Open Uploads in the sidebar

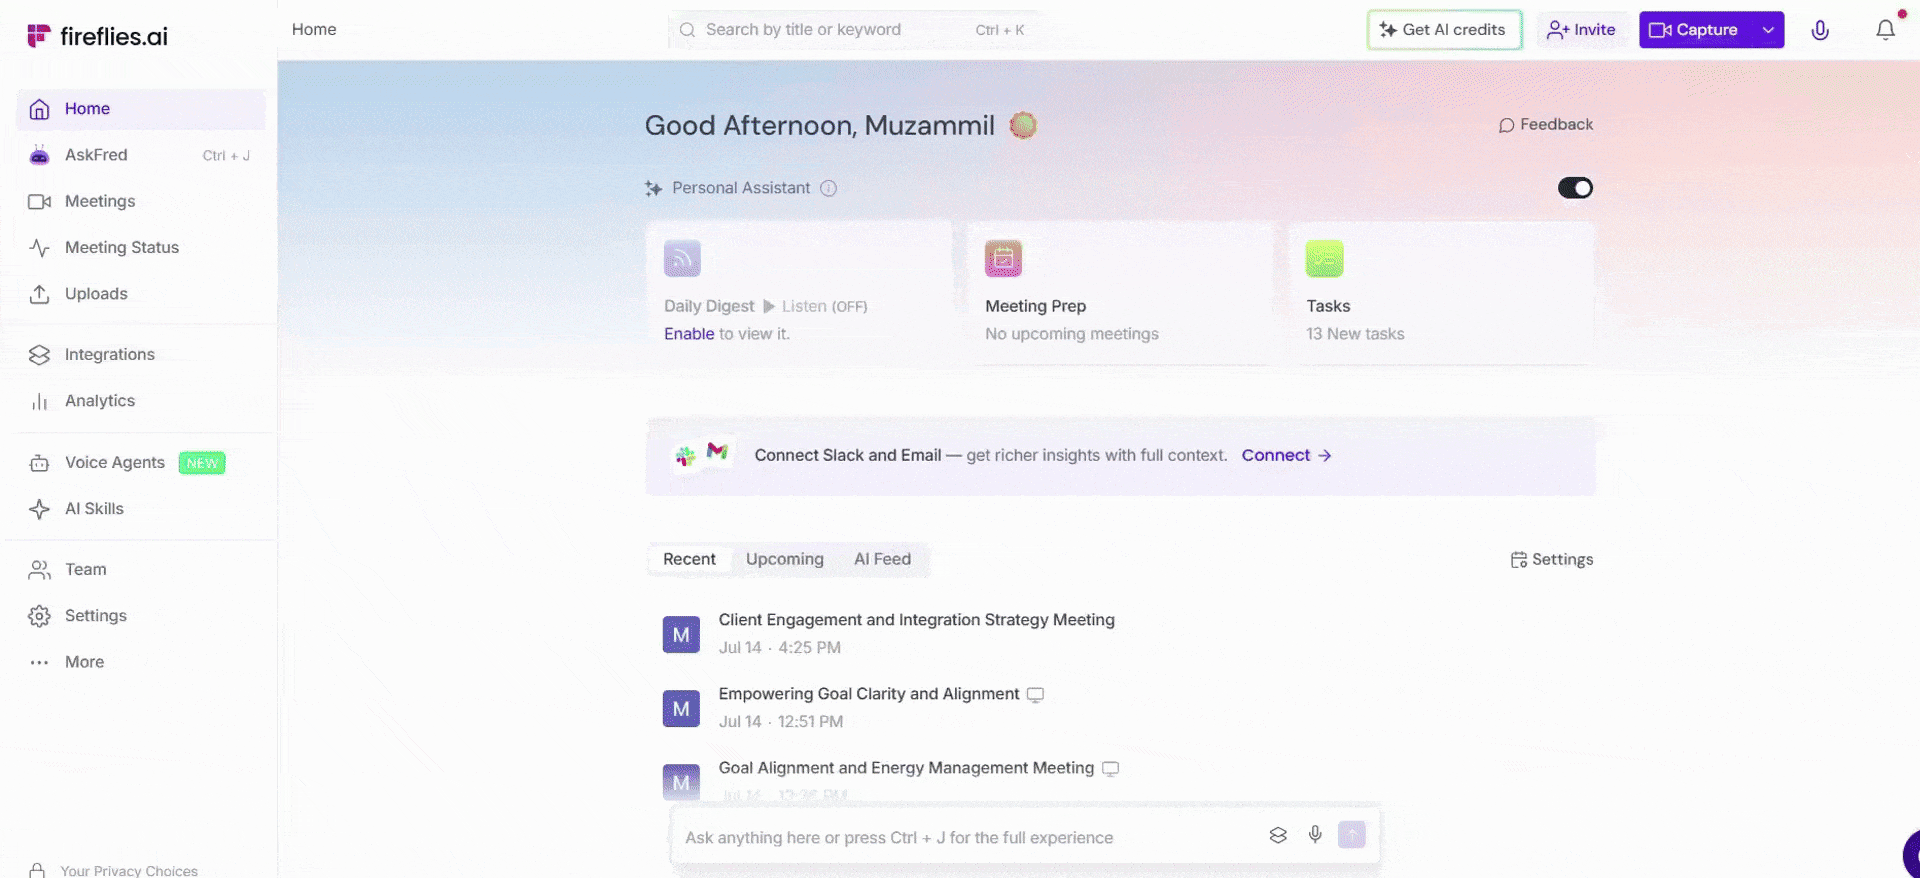pos(141,294)
